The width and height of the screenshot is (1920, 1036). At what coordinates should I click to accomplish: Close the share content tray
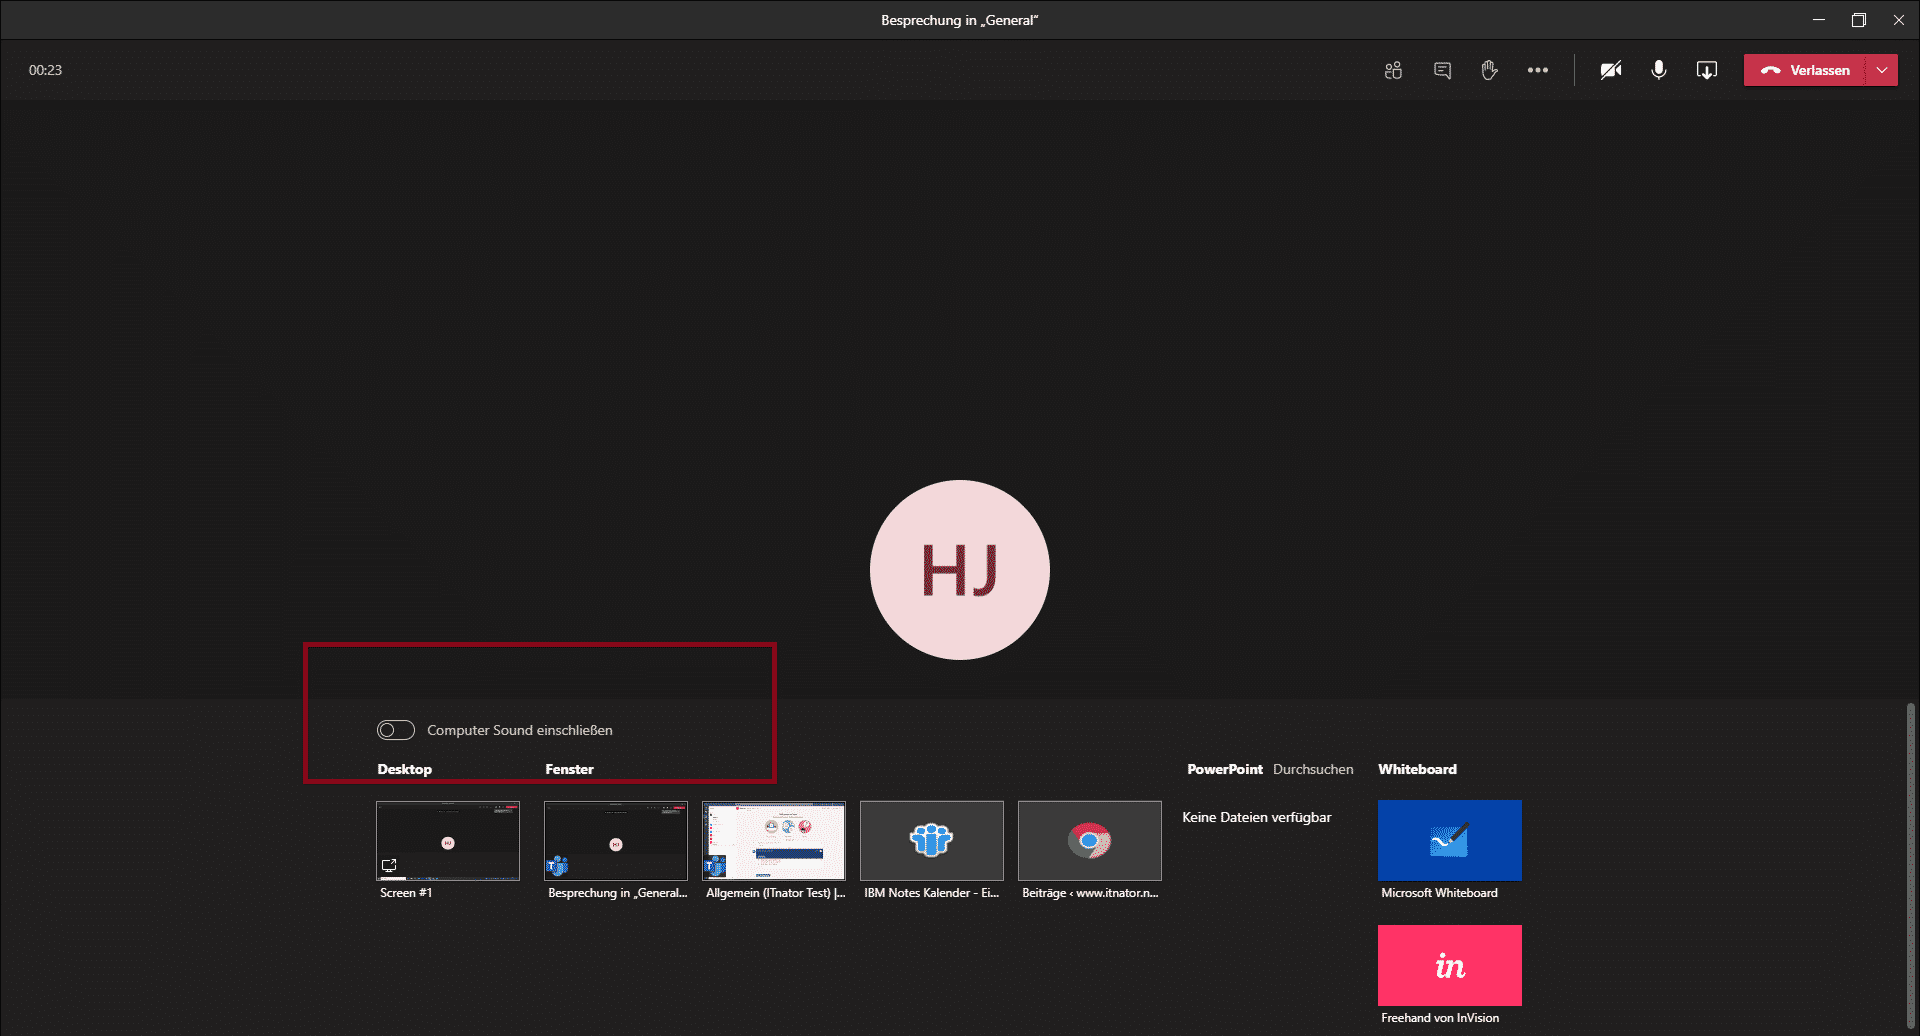(x=1706, y=70)
